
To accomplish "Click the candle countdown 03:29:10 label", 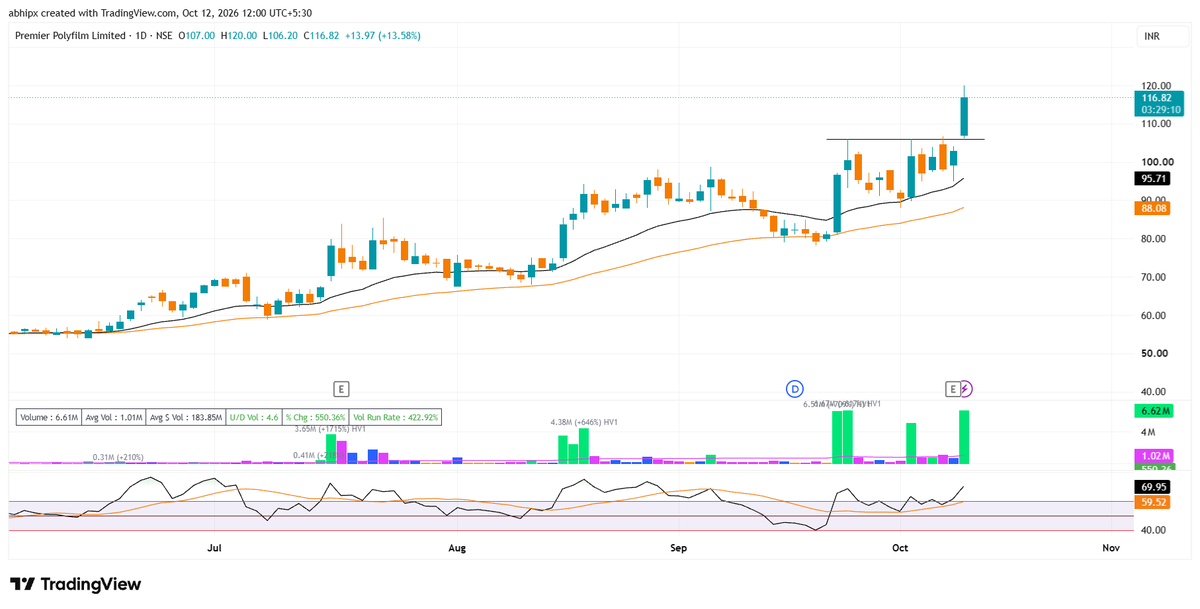I will [1158, 110].
